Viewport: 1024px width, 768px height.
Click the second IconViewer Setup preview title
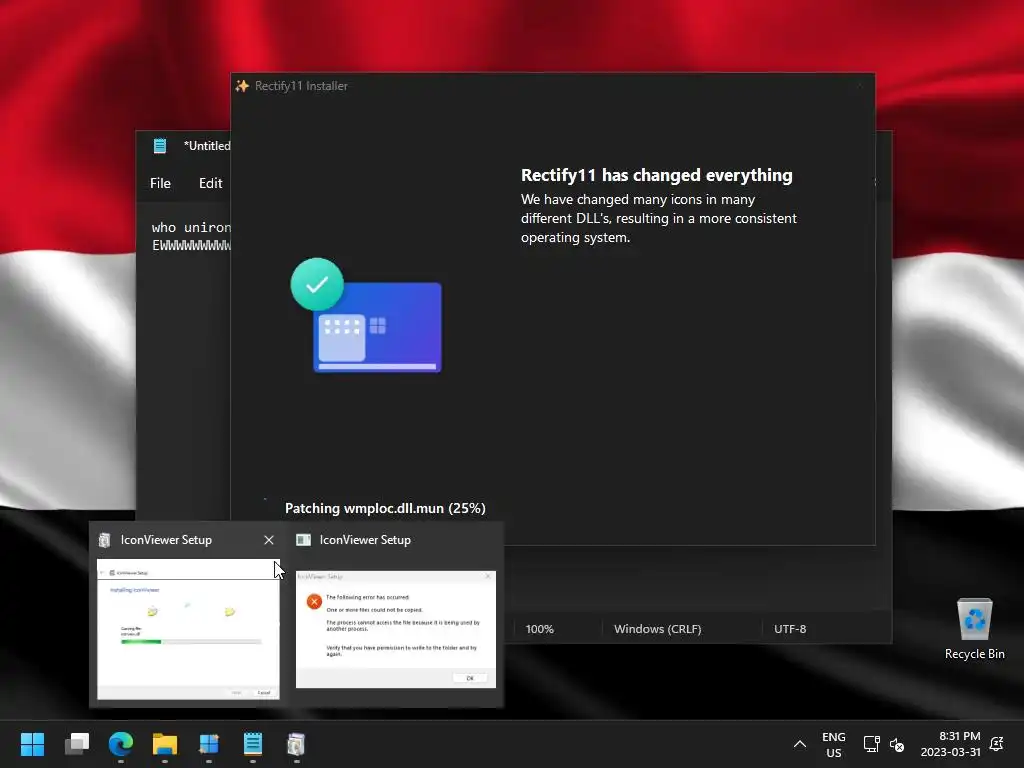click(x=365, y=540)
